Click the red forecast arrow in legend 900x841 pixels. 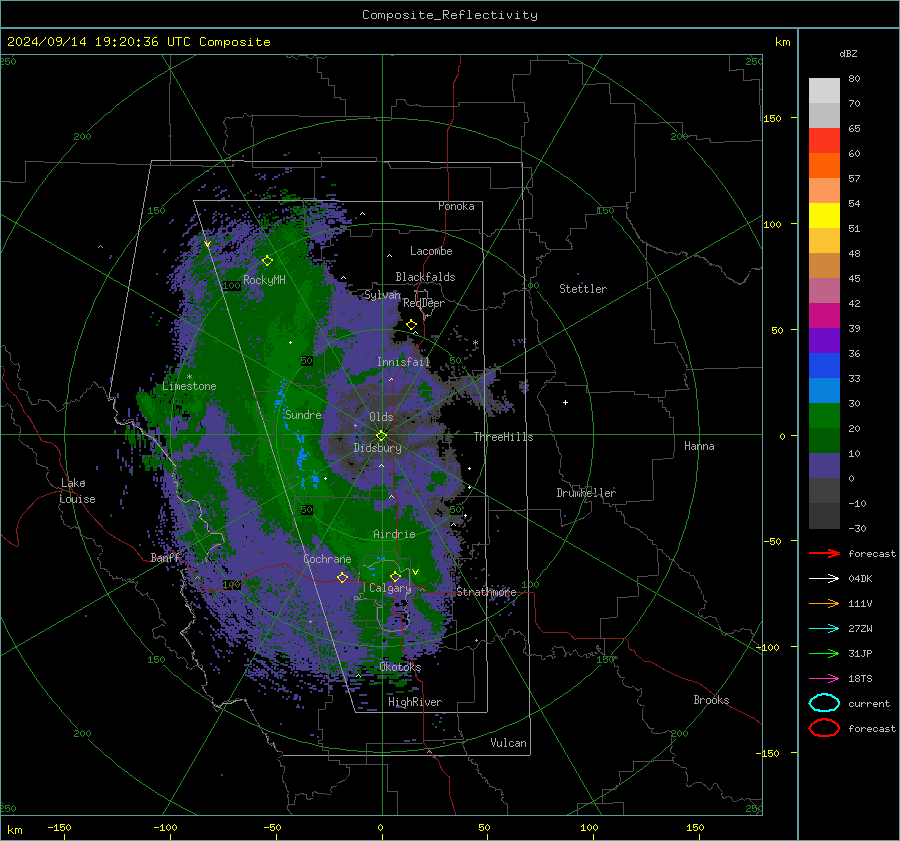pos(824,553)
